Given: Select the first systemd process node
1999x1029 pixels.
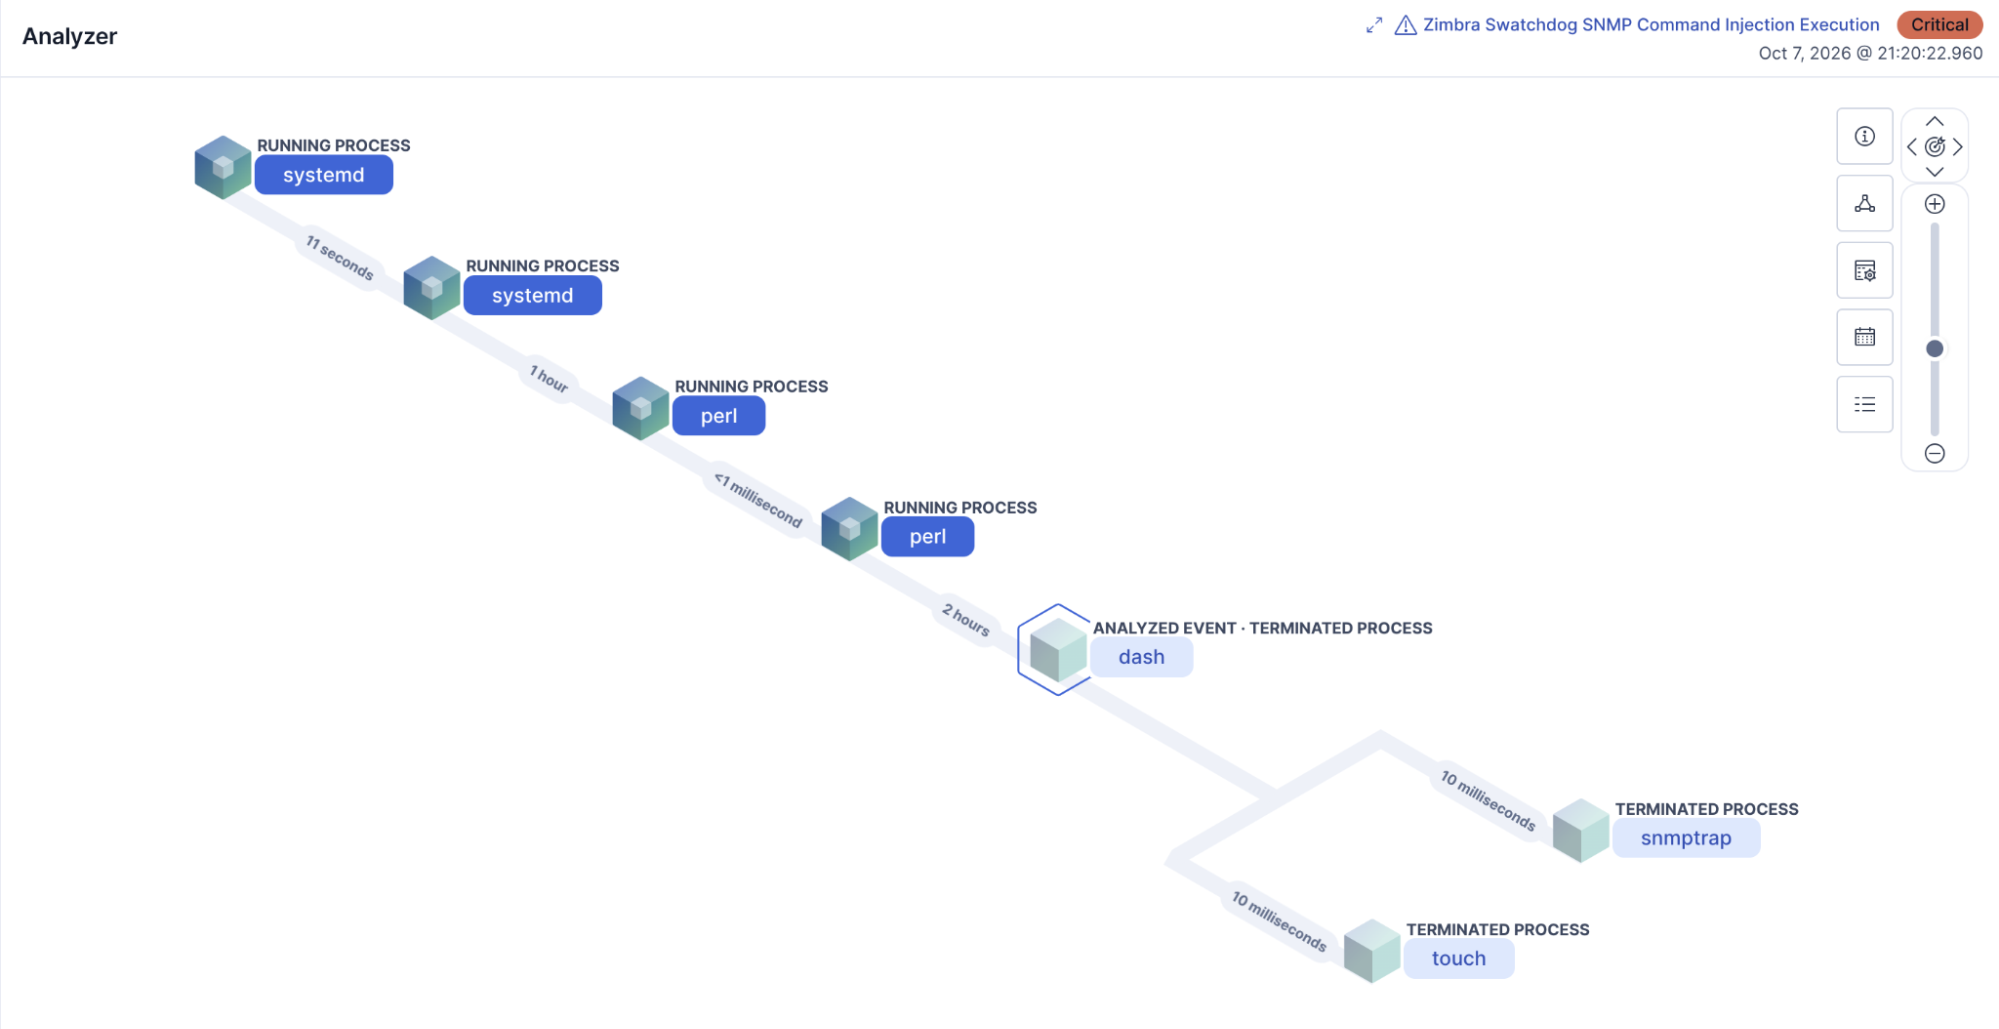Looking at the screenshot, I should [x=324, y=175].
